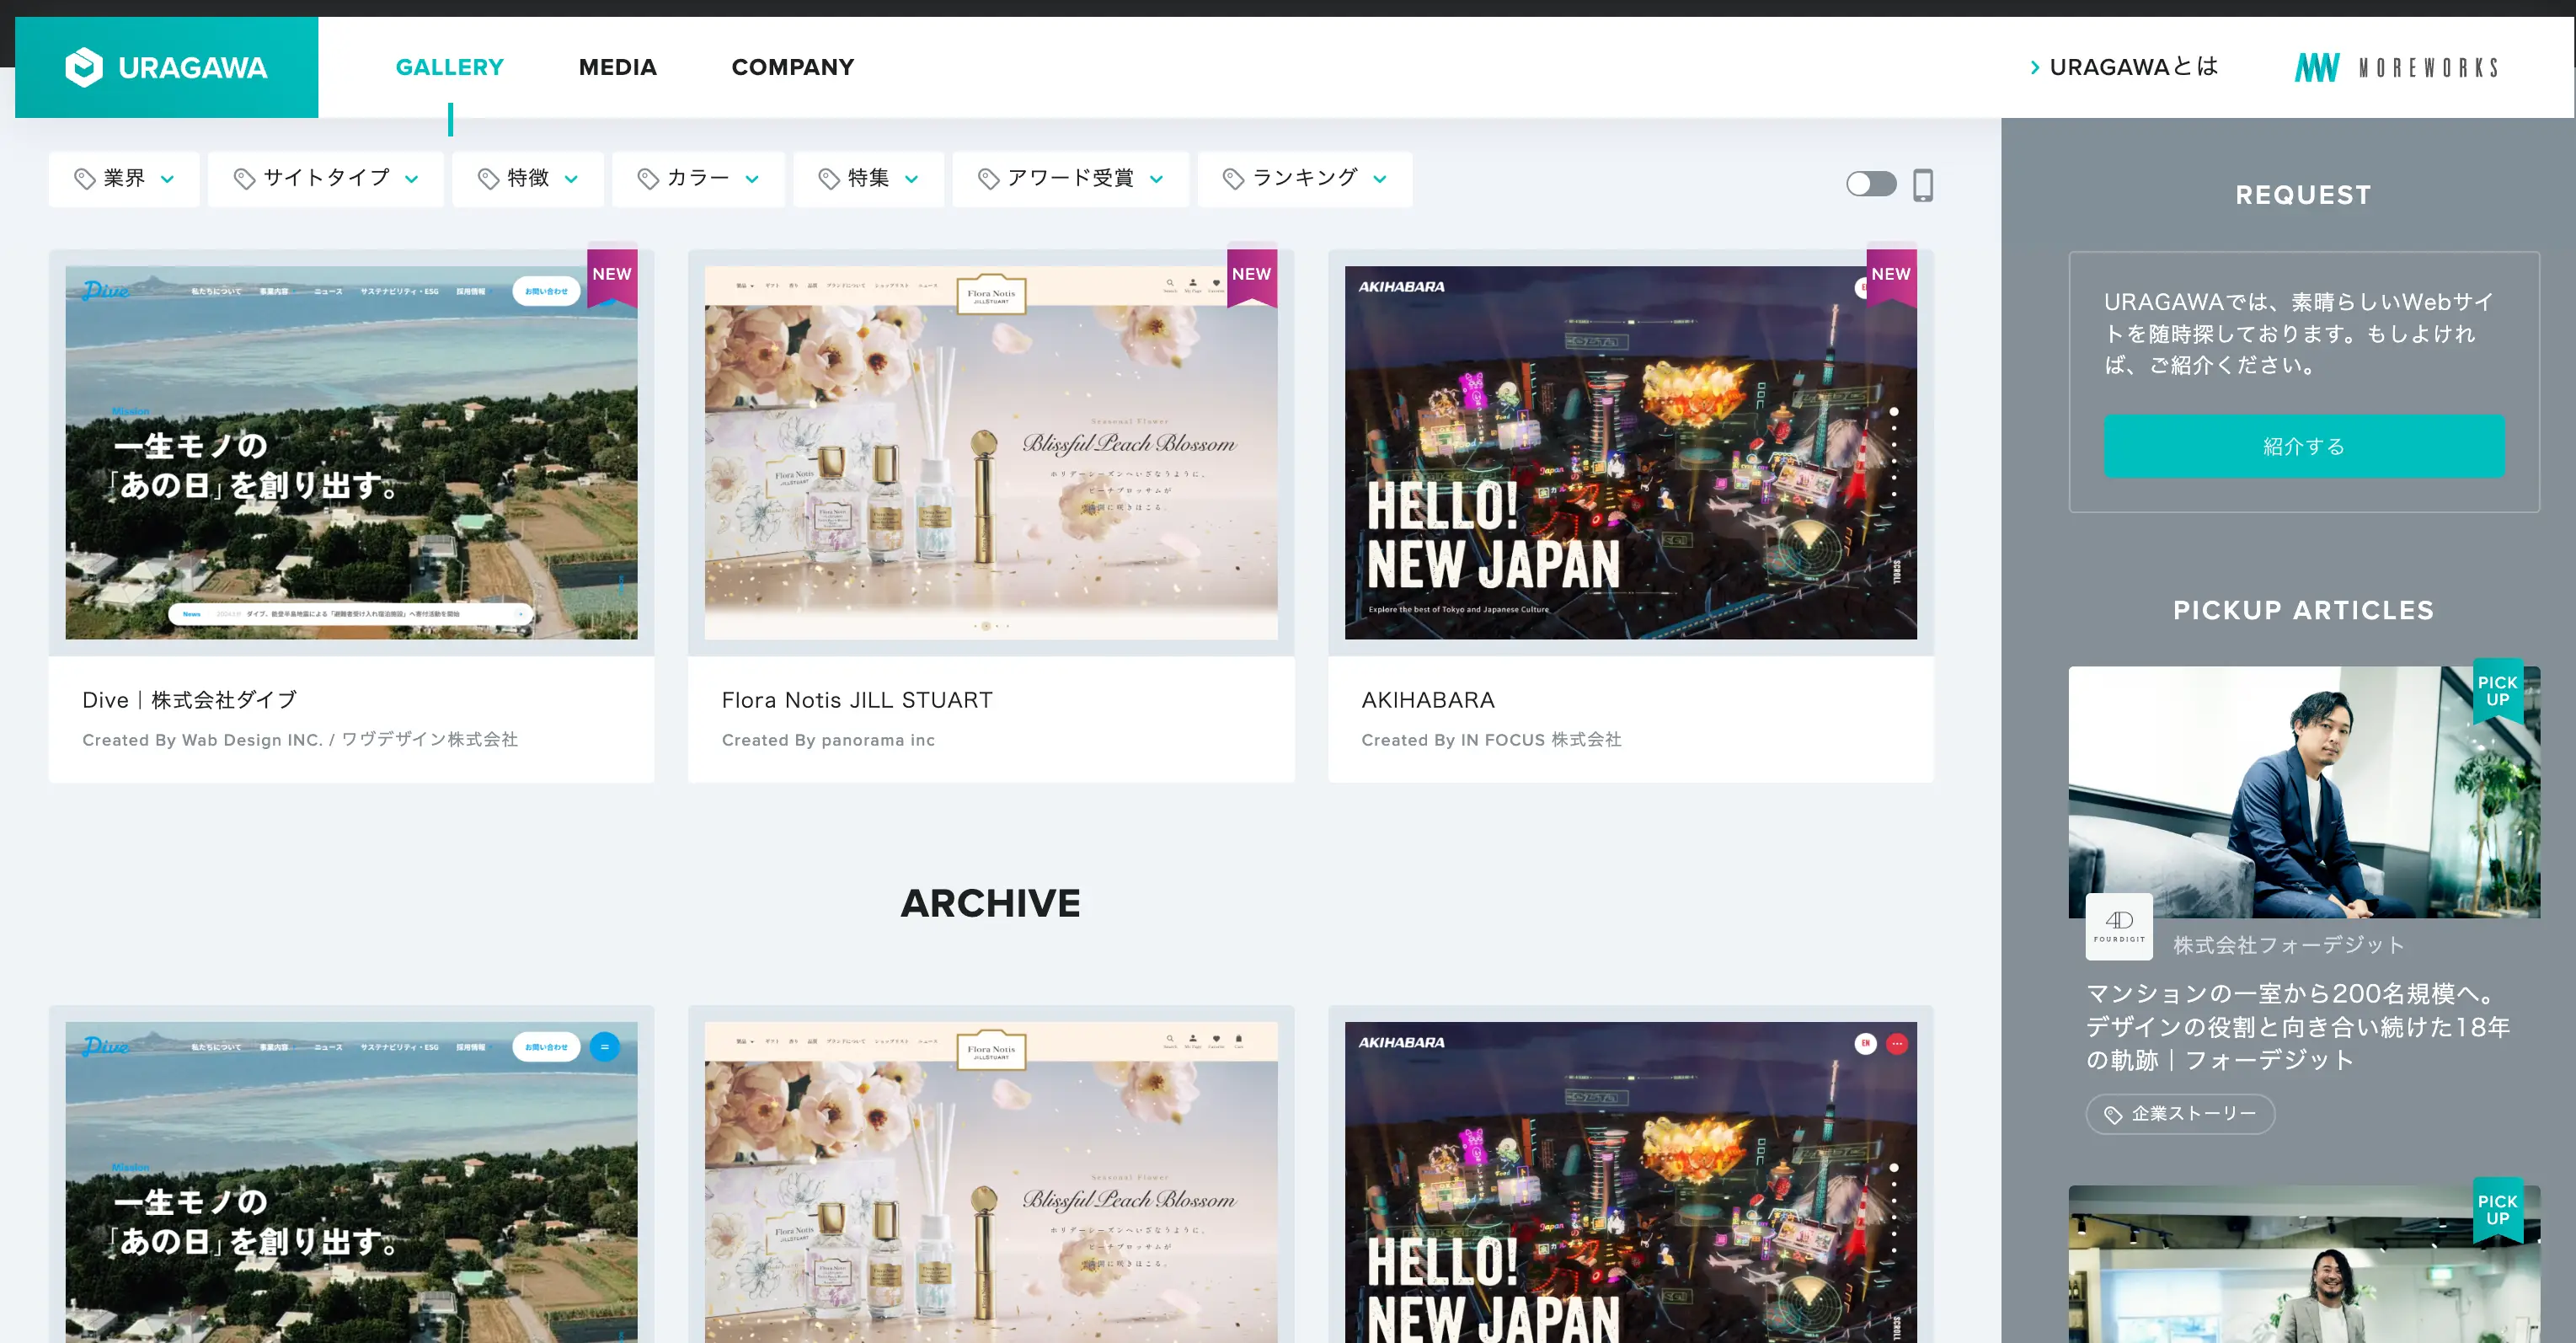Expand the 特徴 filter dropdown
The width and height of the screenshot is (2576, 1343).
coord(528,179)
